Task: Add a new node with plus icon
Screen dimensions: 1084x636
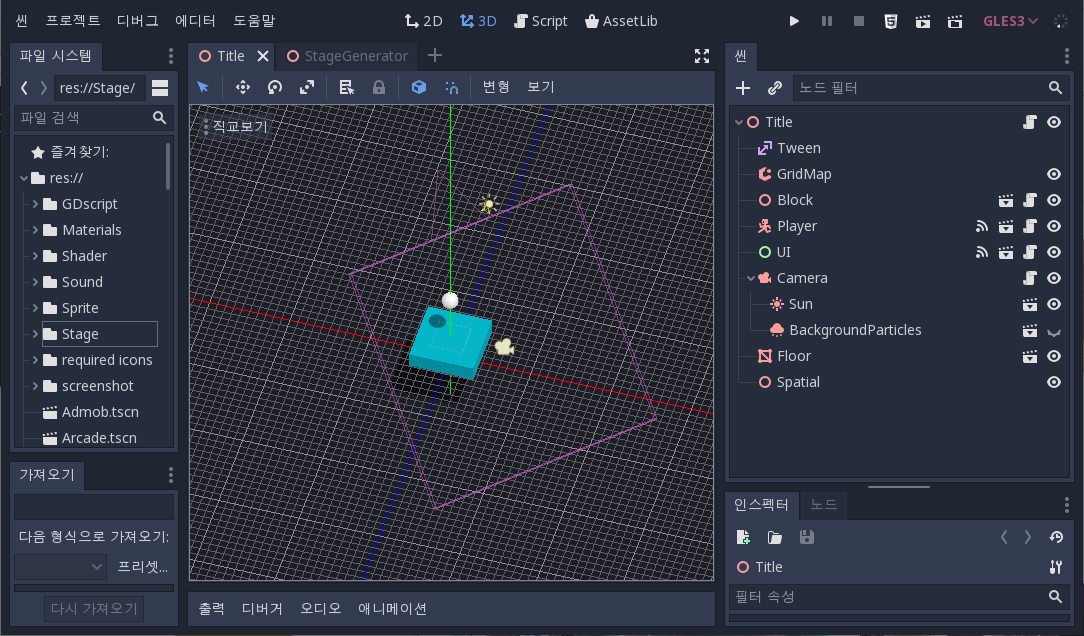Action: (x=743, y=88)
